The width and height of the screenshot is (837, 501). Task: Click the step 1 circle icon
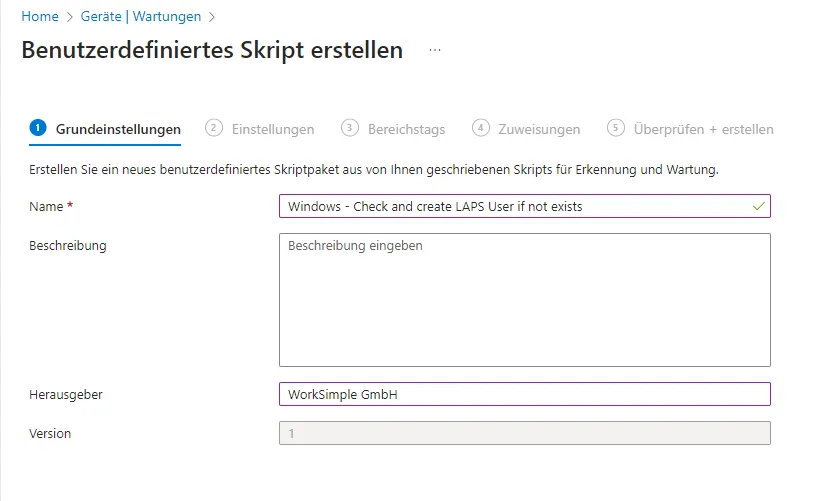(38, 128)
